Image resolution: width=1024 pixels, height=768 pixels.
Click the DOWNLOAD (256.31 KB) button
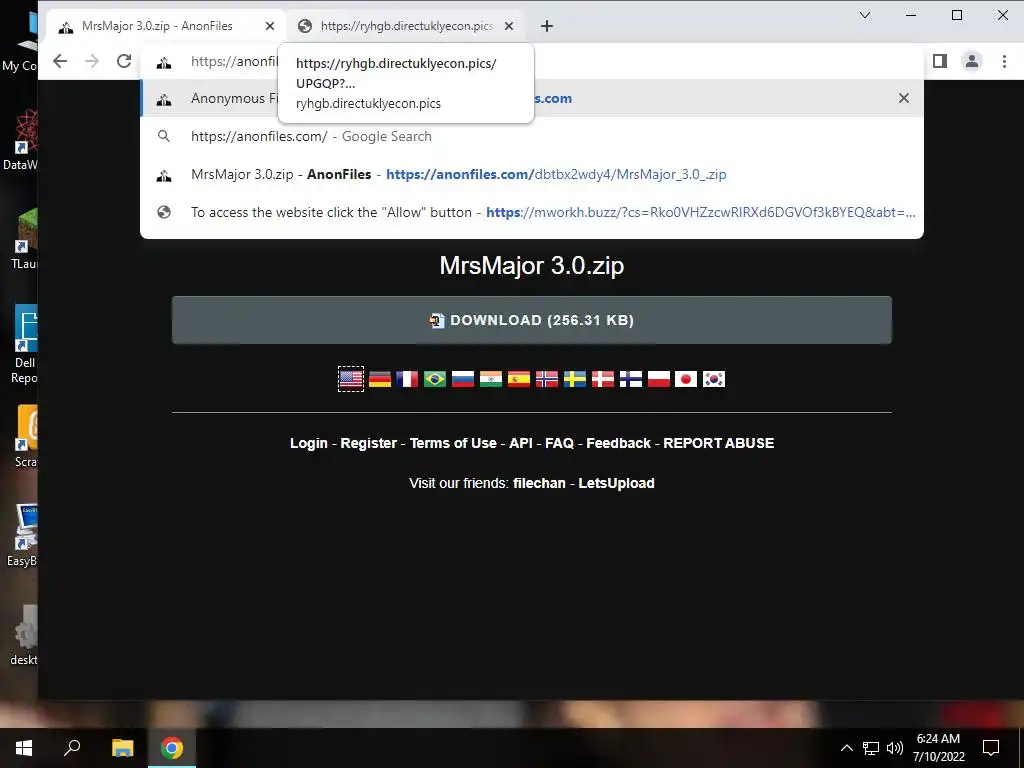pos(532,320)
